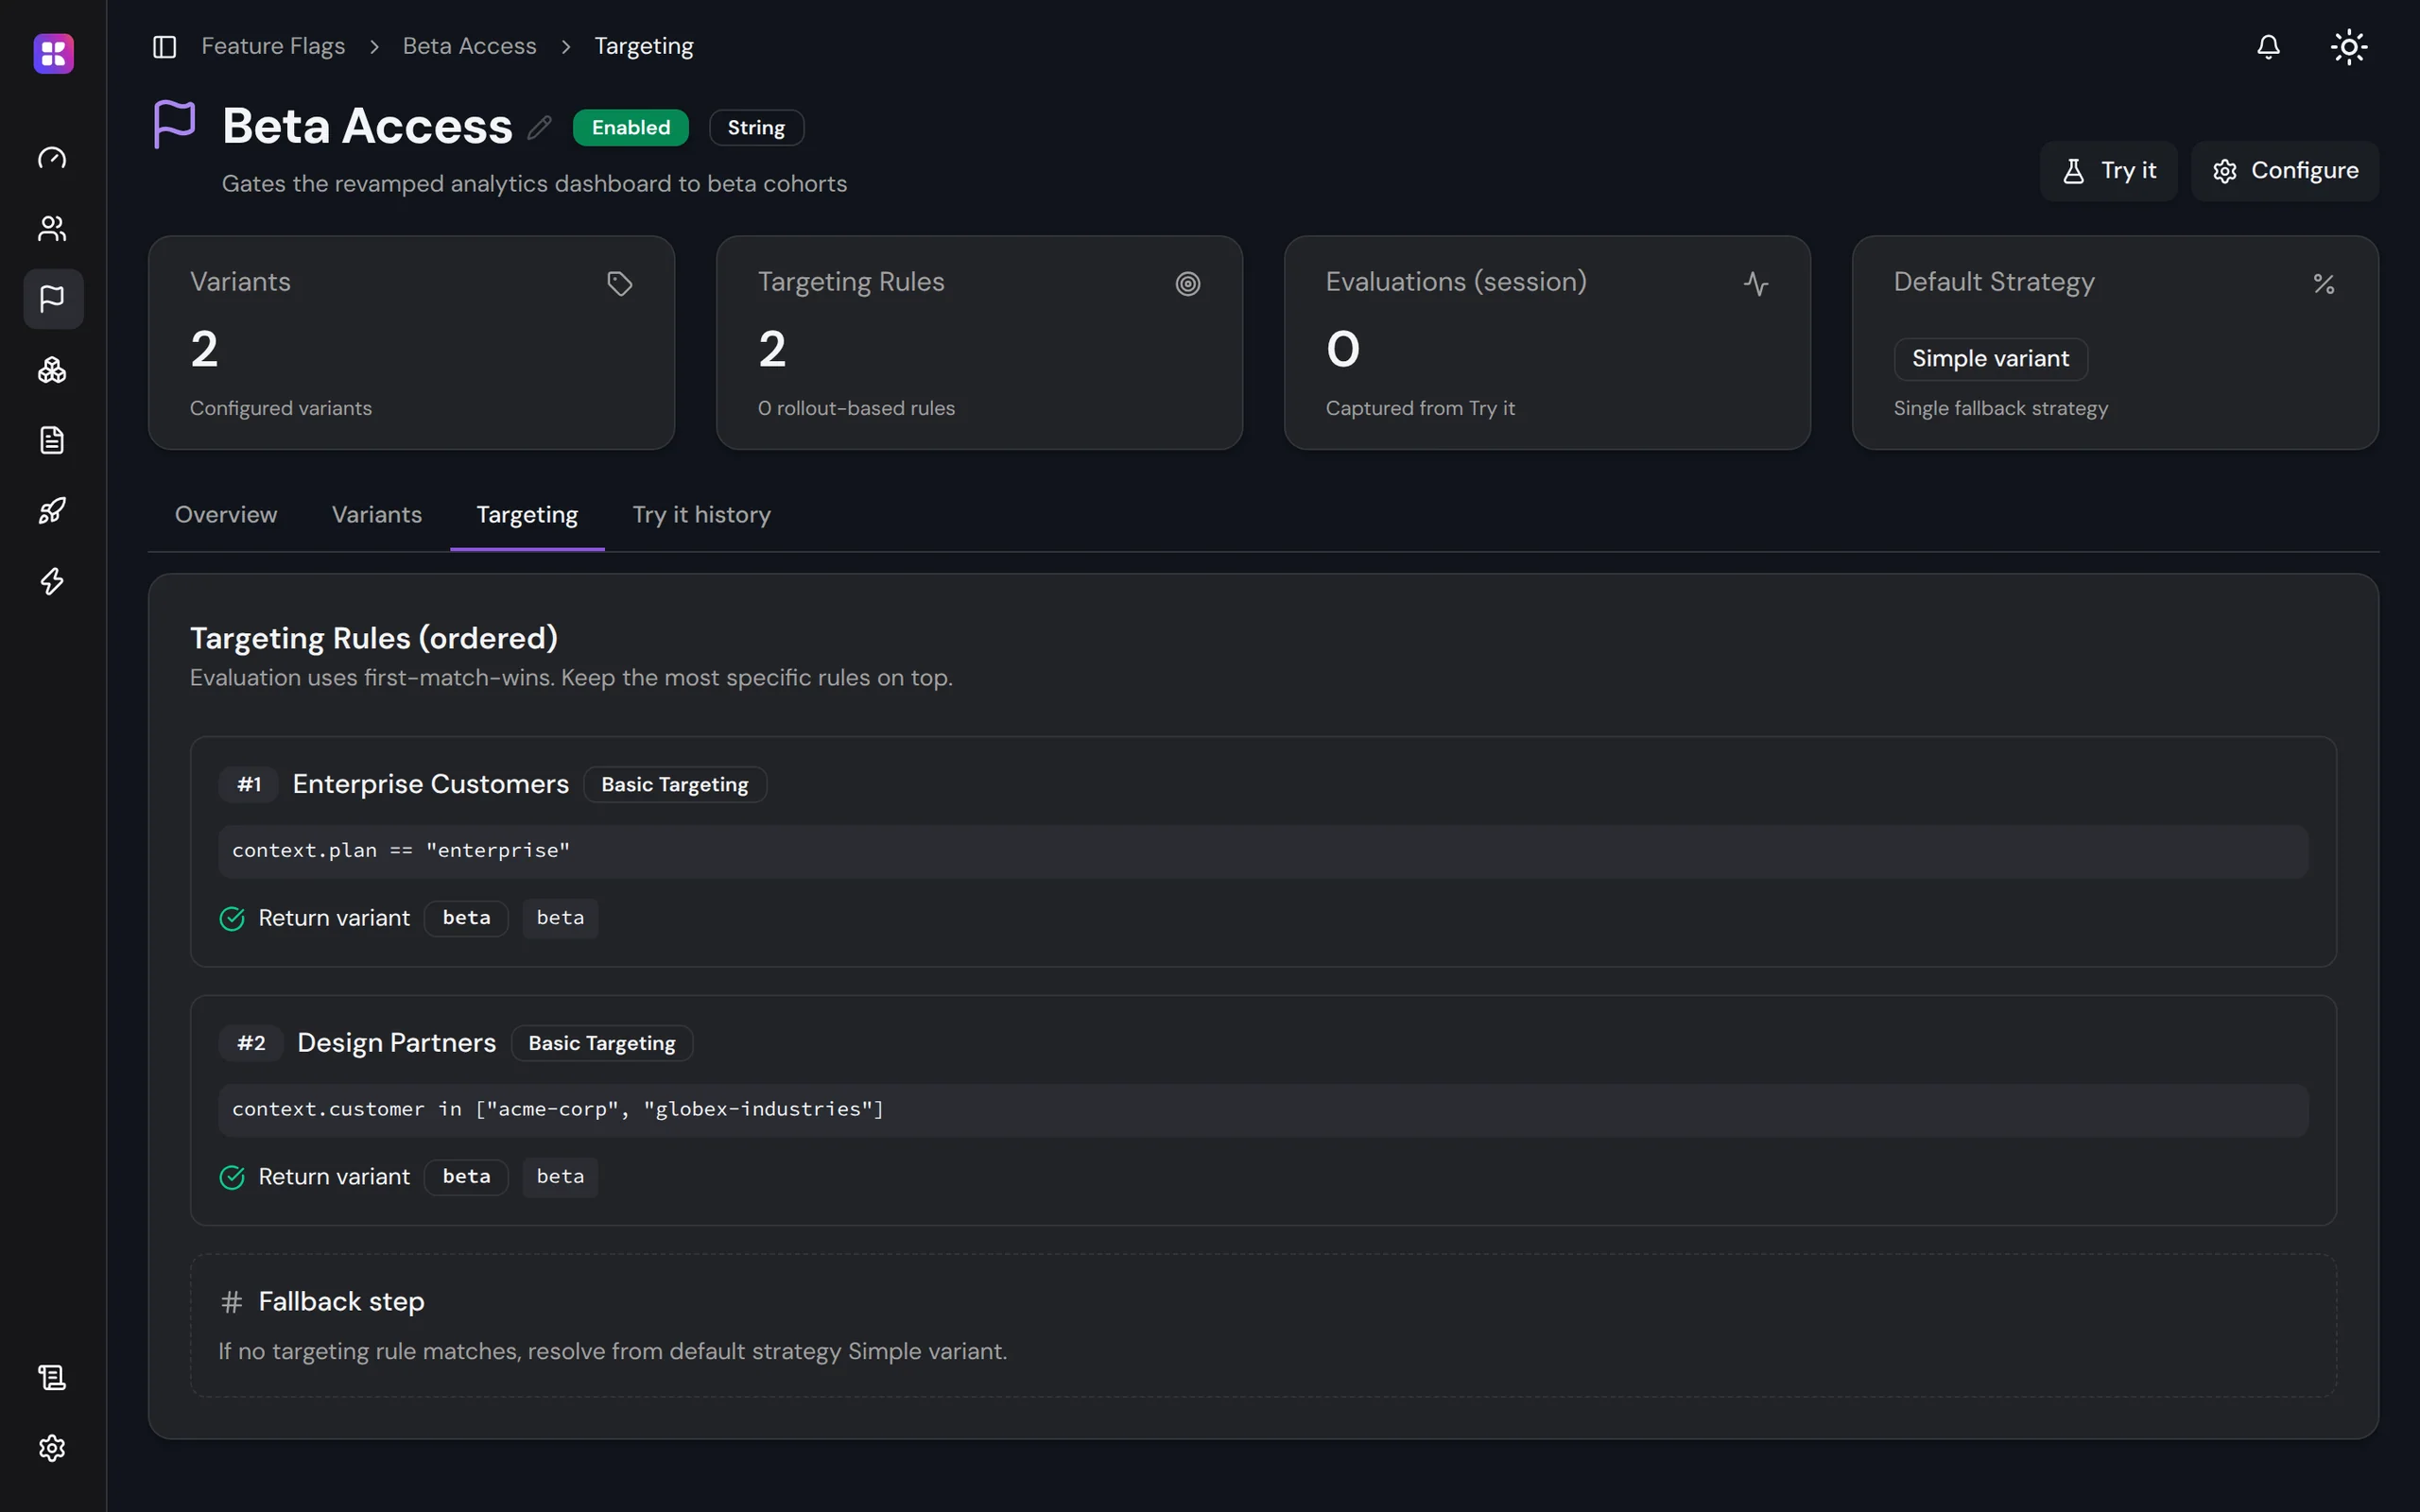Viewport: 2420px width, 1512px height.
Task: Open the users icon in sidebar
Action: [52, 229]
